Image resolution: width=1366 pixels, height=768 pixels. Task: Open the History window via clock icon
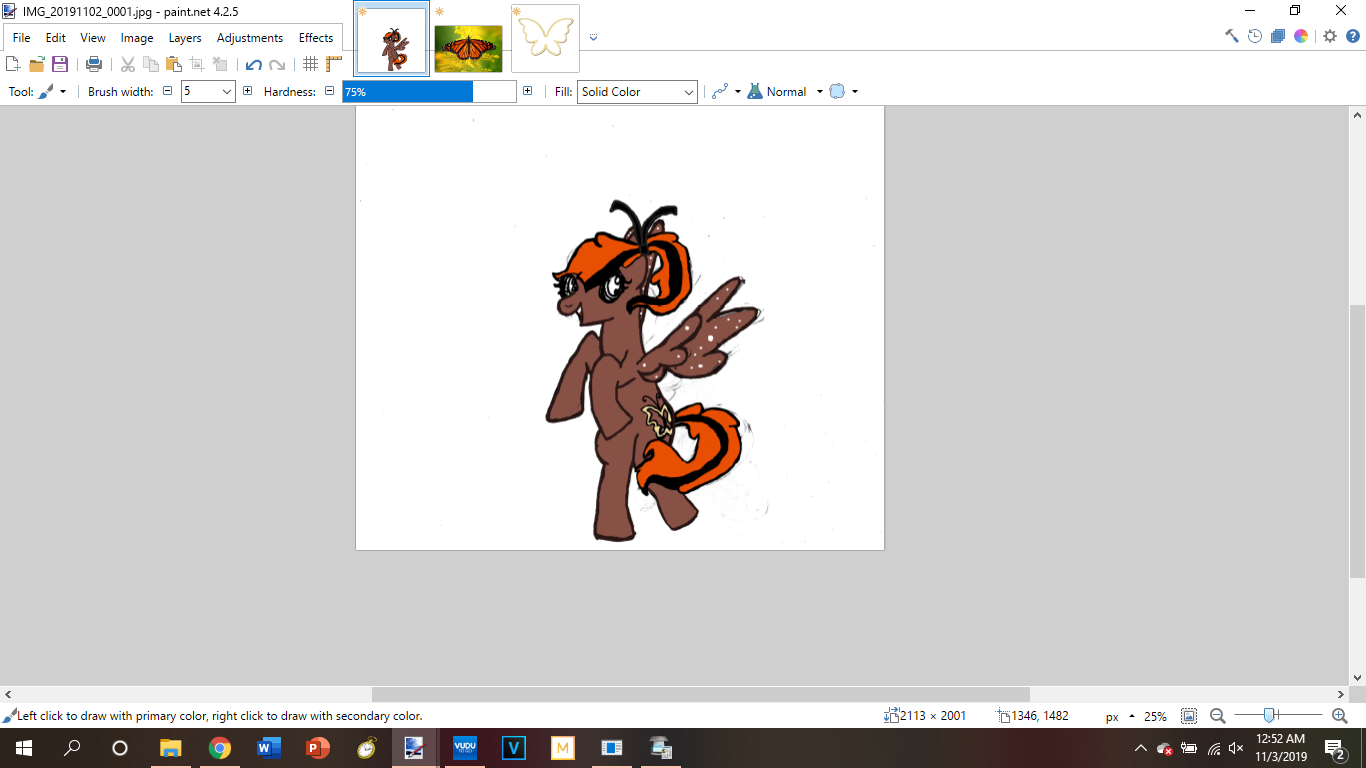point(1255,36)
